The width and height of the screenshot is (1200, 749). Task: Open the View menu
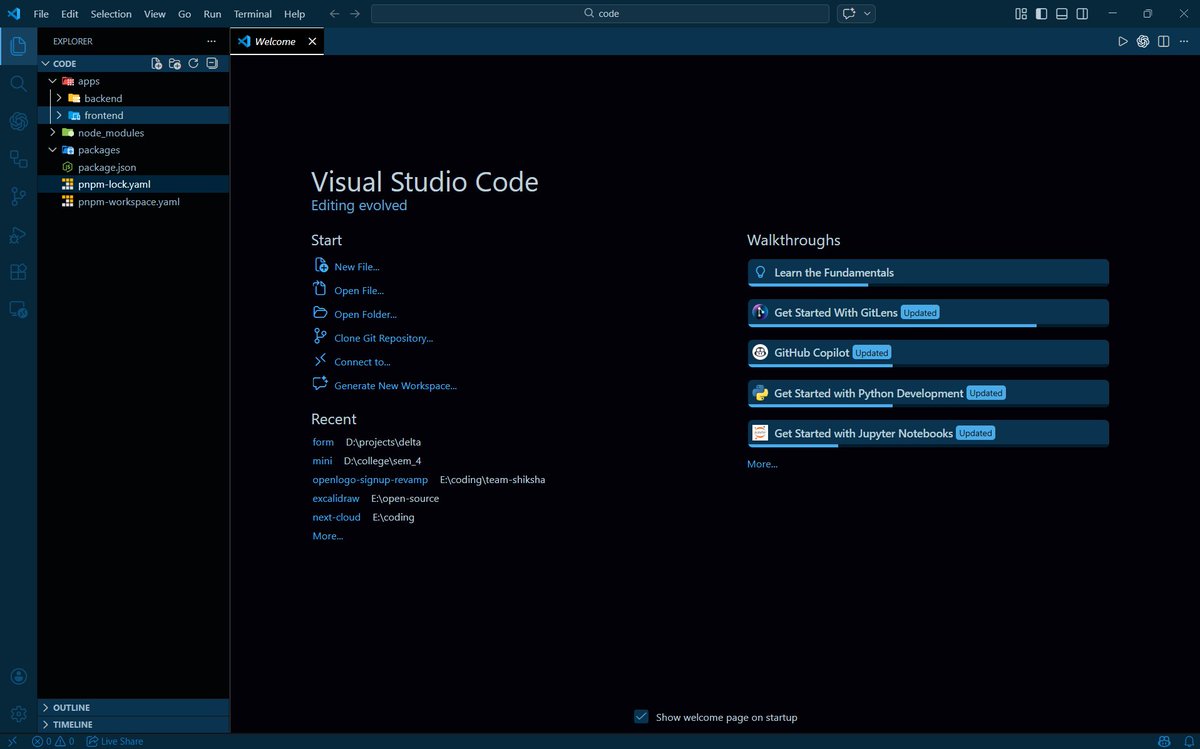[155, 14]
